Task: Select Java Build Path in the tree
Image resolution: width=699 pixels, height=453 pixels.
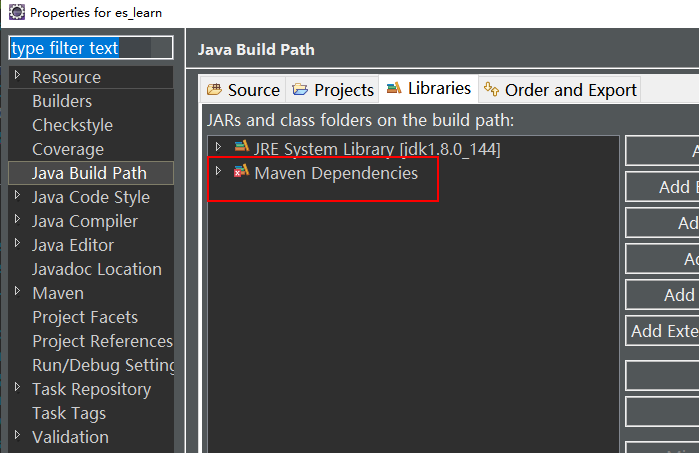Action: [91, 173]
